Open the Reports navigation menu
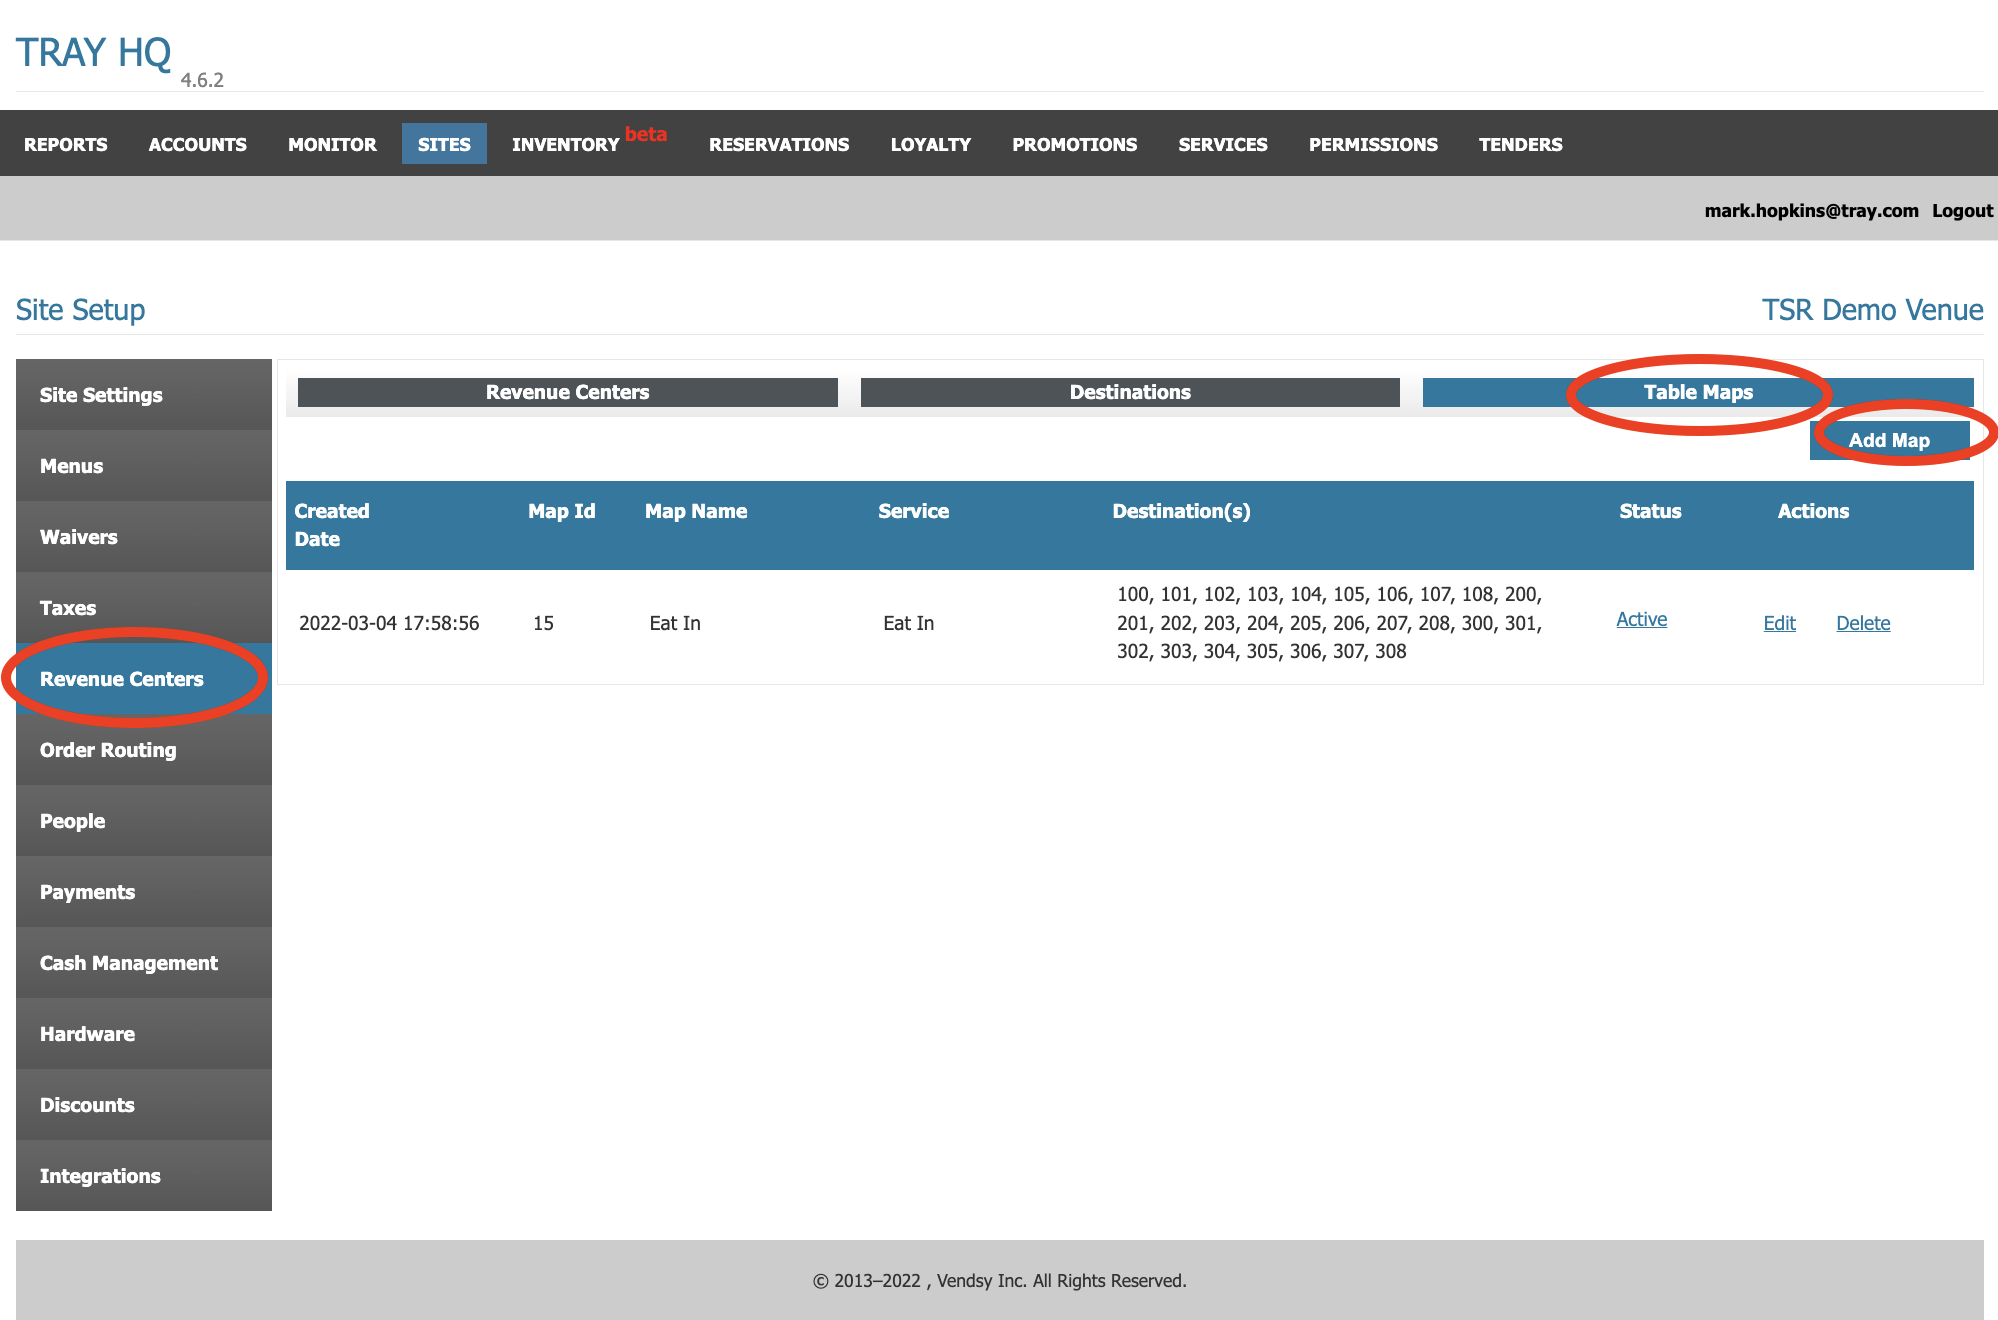This screenshot has width=1998, height=1320. 66,144
